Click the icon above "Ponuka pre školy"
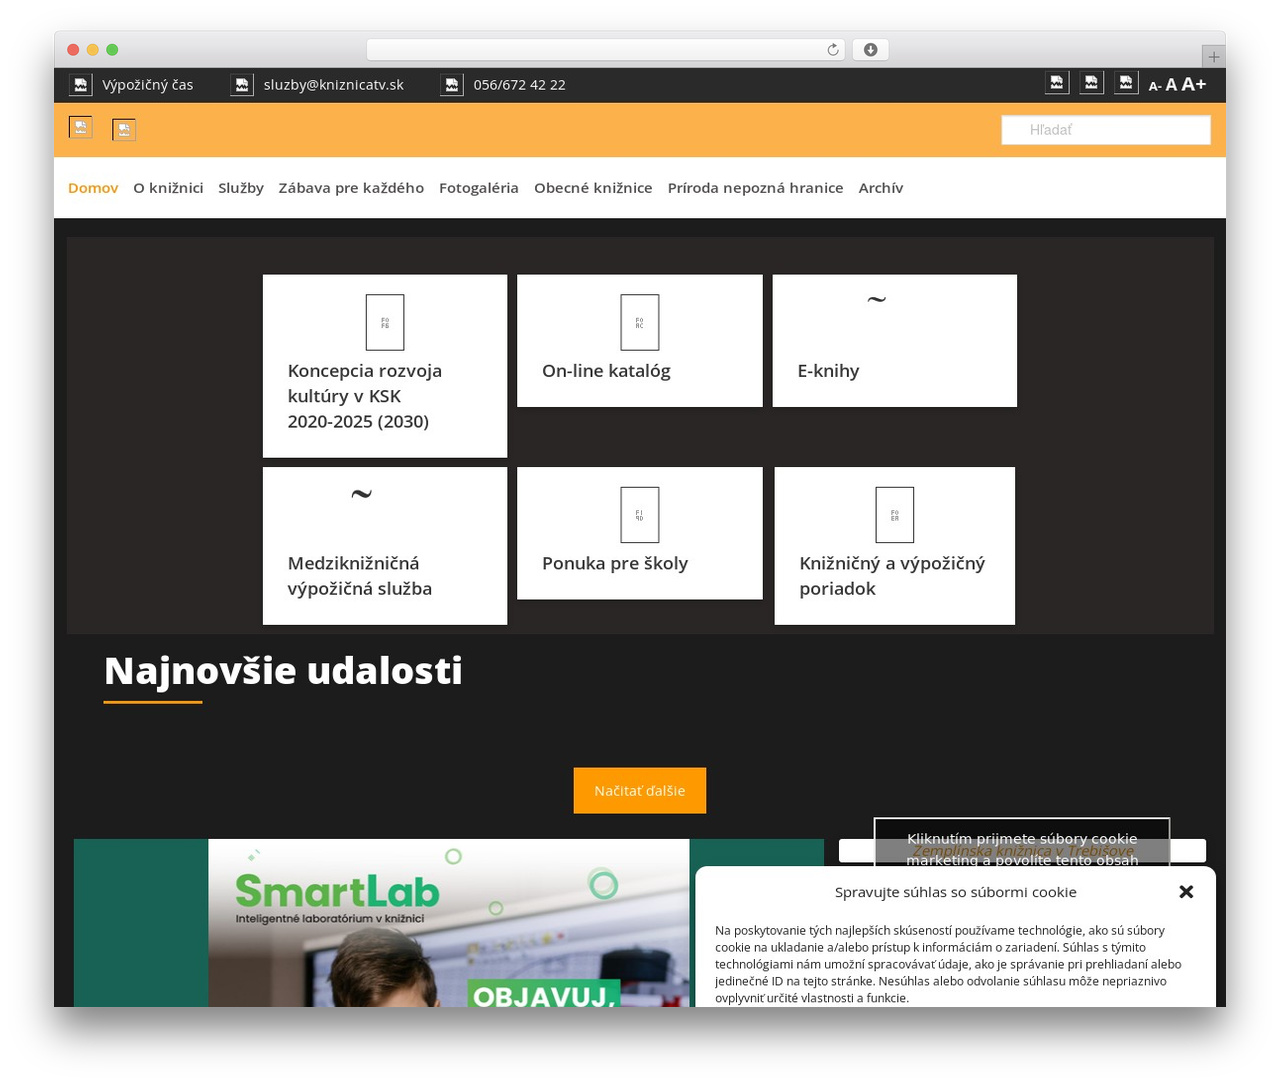This screenshot has width=1280, height=1084. click(640, 515)
